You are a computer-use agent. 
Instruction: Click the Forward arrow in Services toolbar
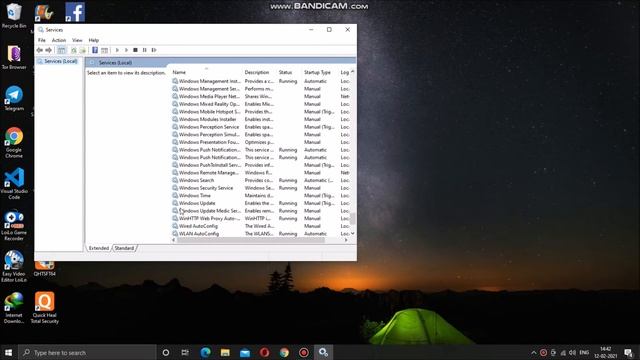tap(49, 50)
